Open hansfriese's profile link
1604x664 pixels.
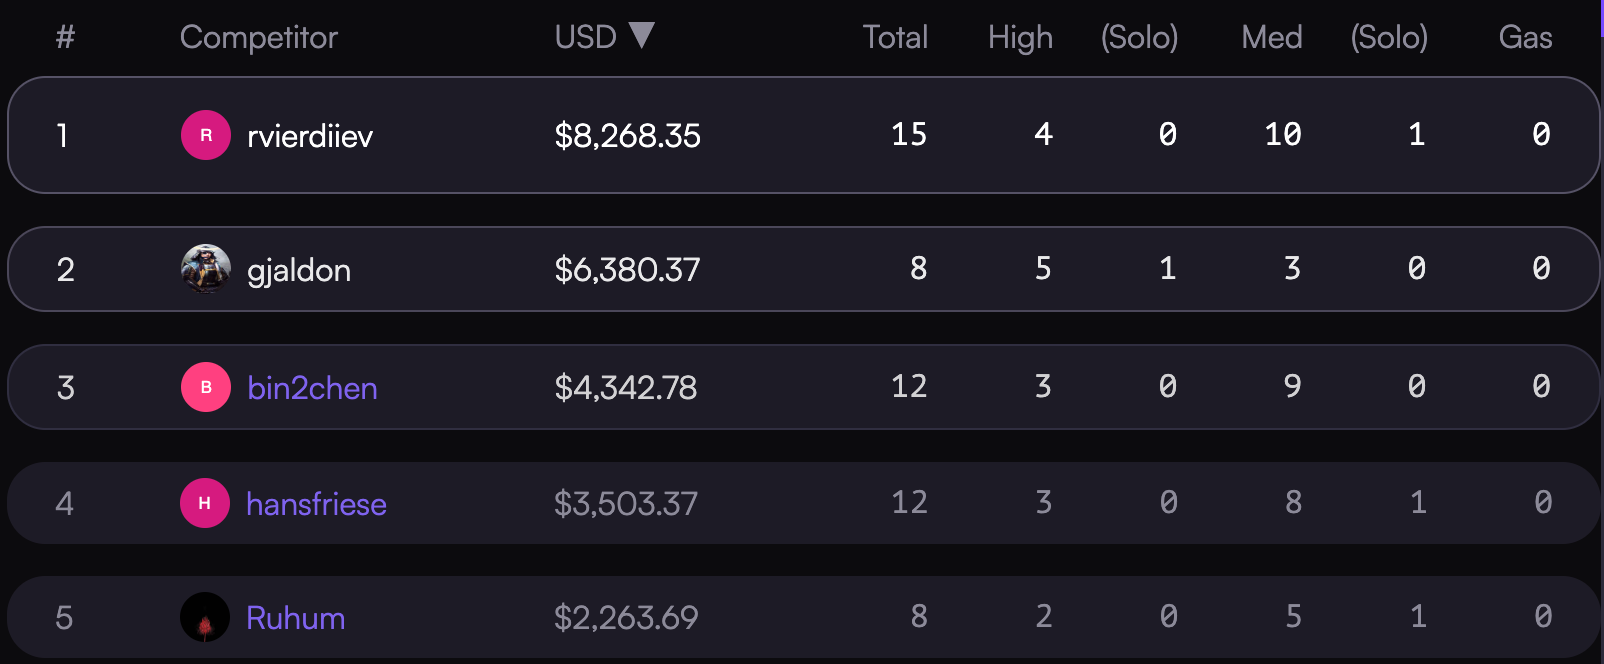coord(316,504)
